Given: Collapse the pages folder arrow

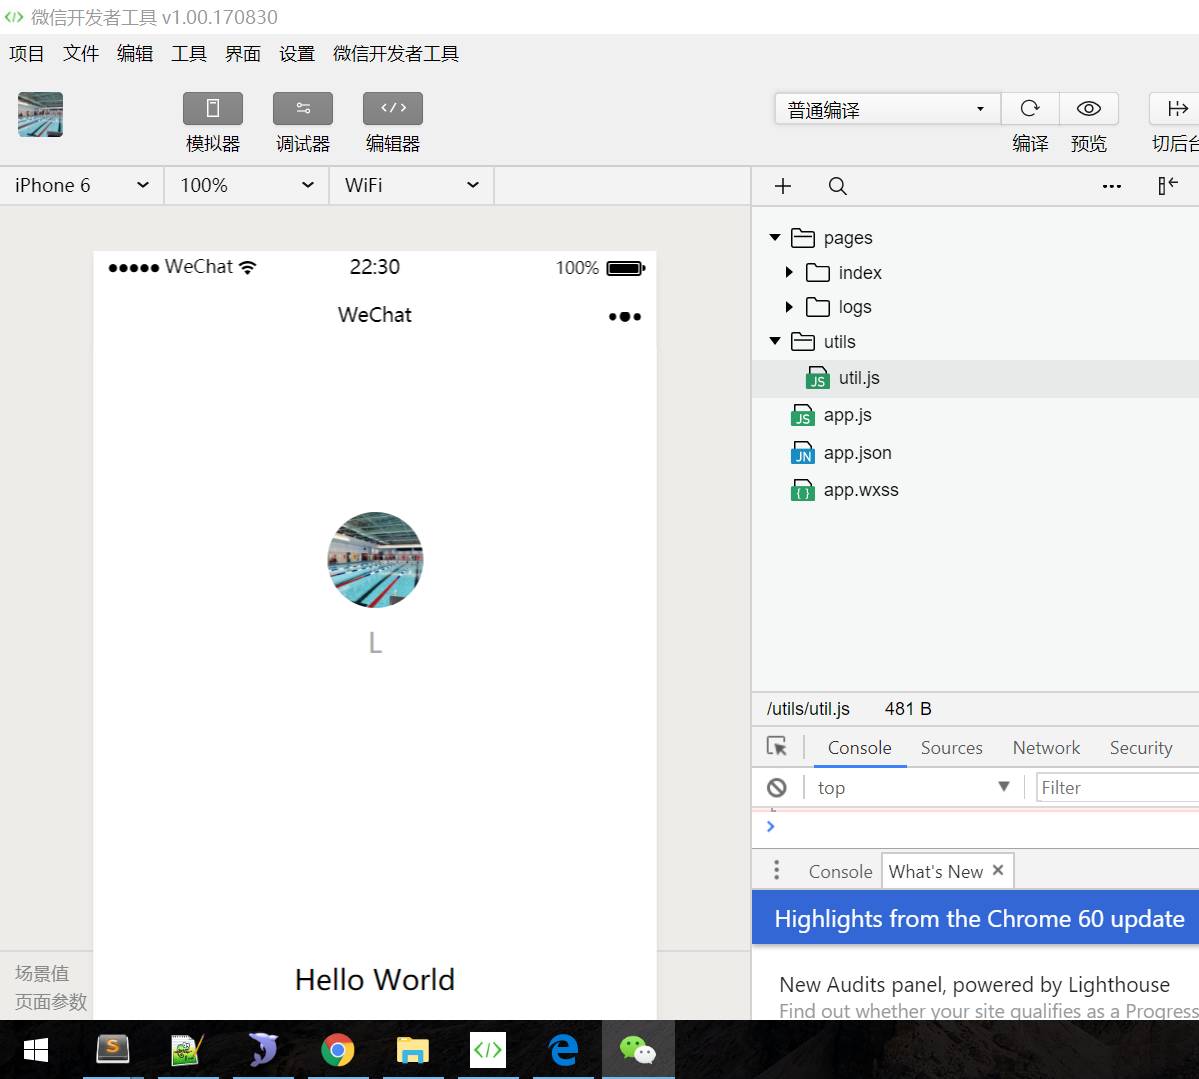Looking at the screenshot, I should 775,238.
